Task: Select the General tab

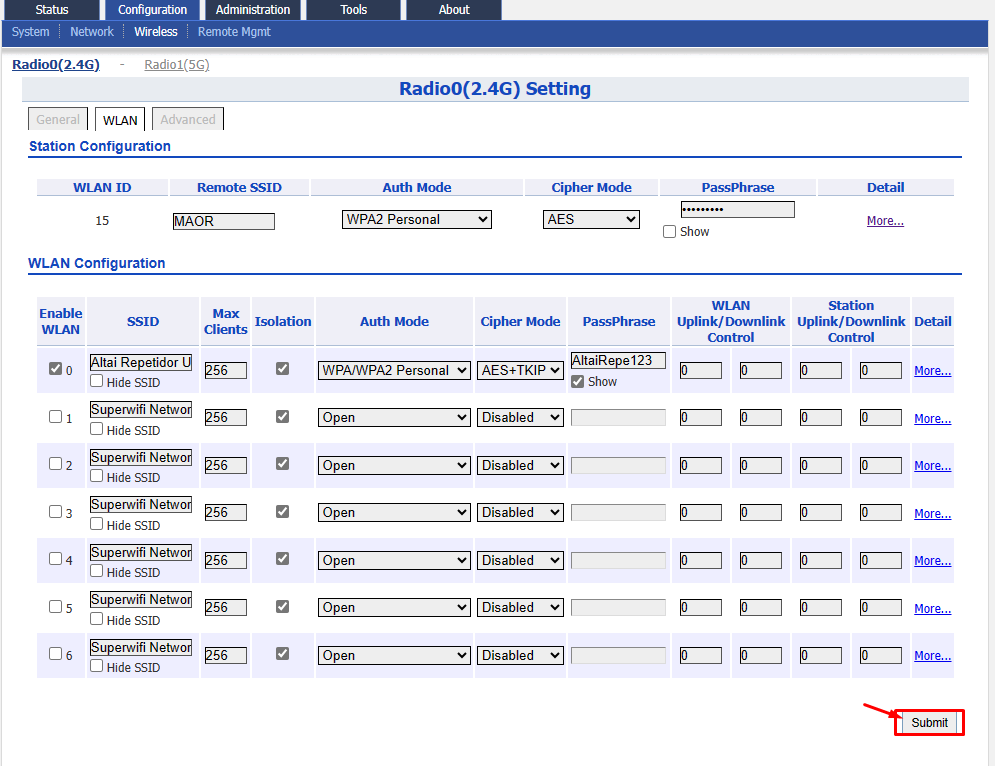Action: (x=58, y=119)
